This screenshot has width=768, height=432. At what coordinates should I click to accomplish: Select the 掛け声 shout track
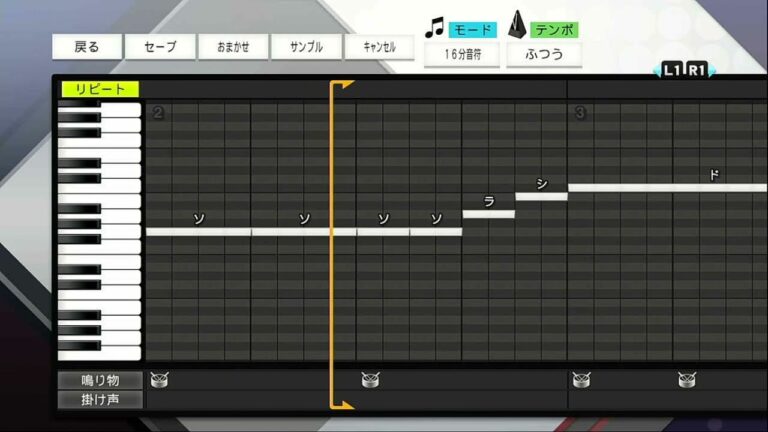(x=100, y=399)
